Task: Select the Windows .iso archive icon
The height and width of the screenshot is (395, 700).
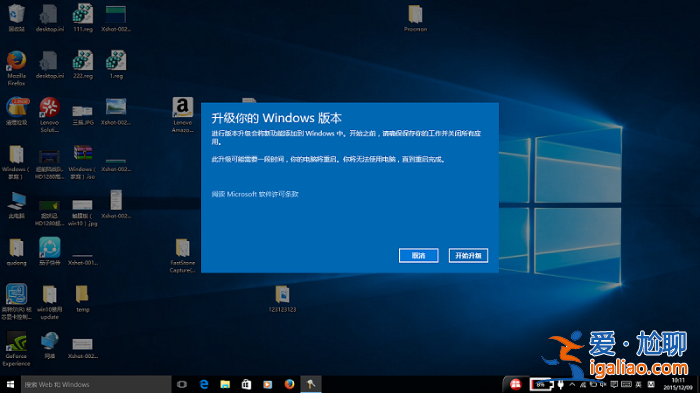Action: pyautogui.click(x=83, y=162)
